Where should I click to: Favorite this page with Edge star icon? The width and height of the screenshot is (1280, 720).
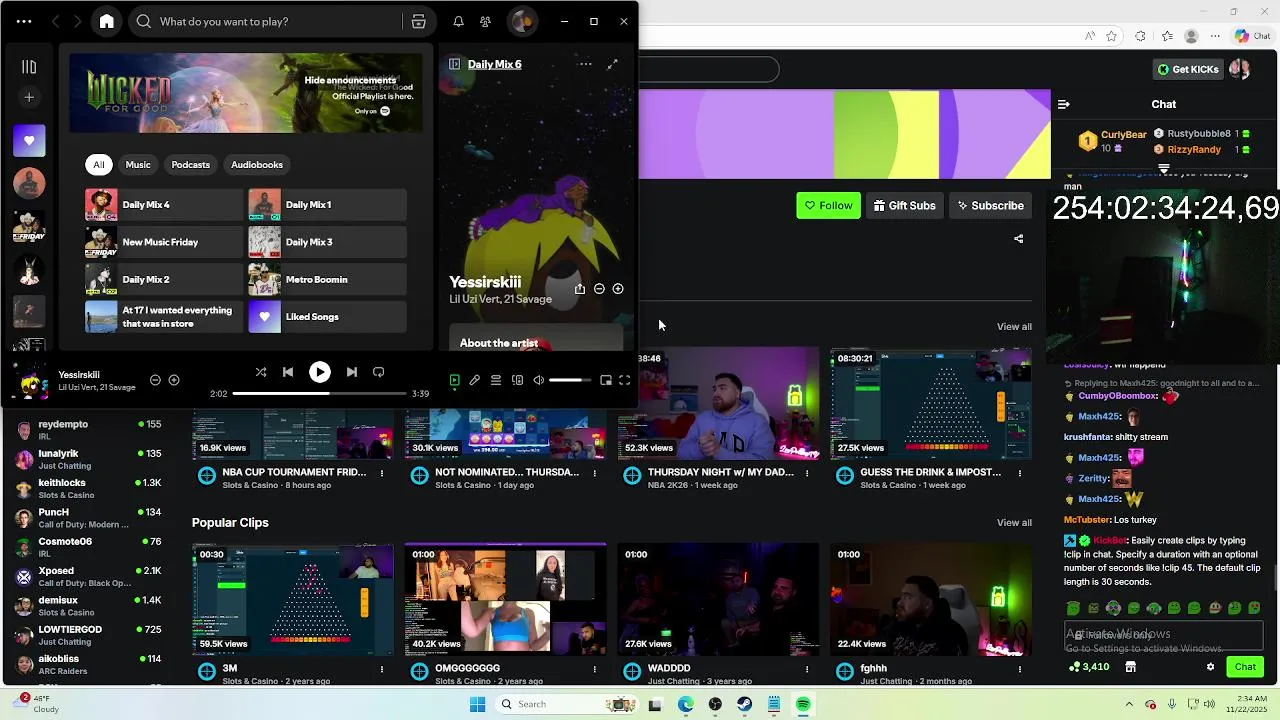[x=1111, y=36]
